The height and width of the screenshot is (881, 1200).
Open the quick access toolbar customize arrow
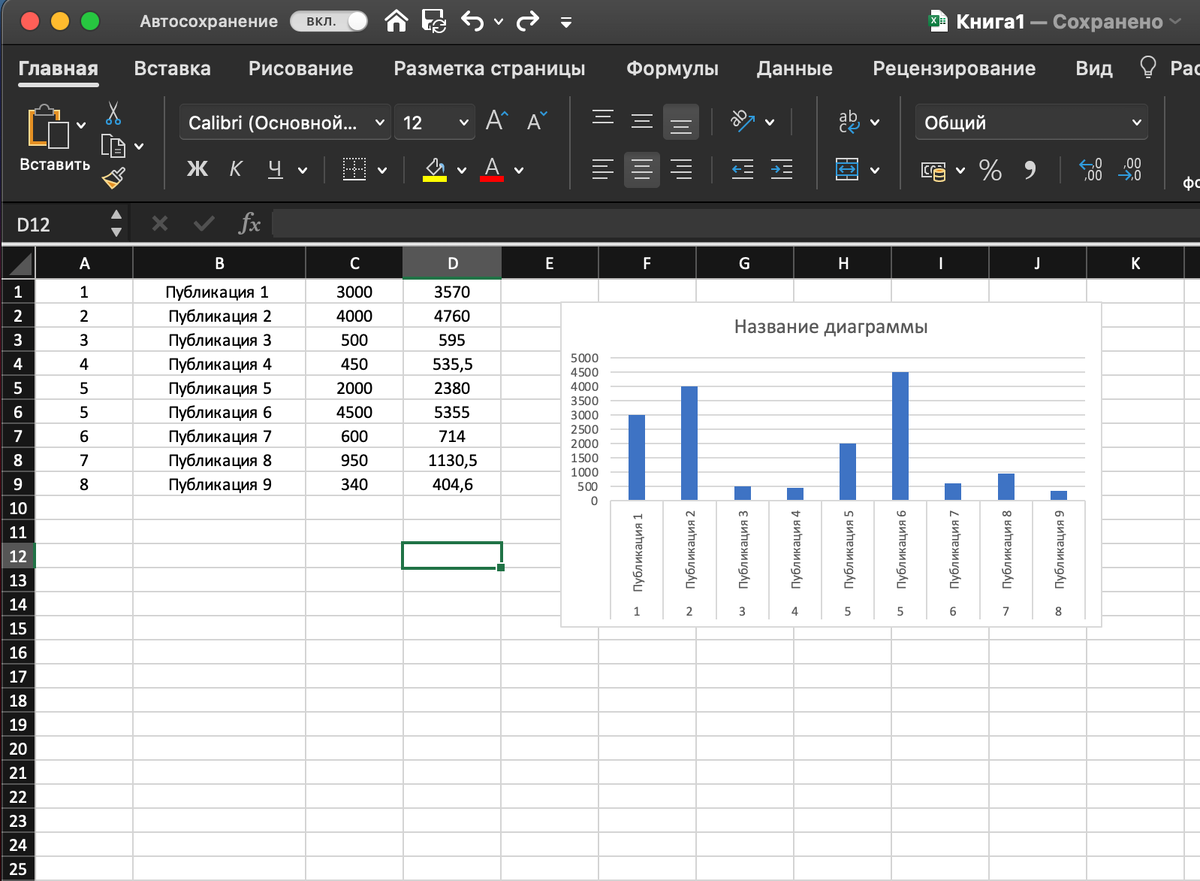(x=567, y=22)
